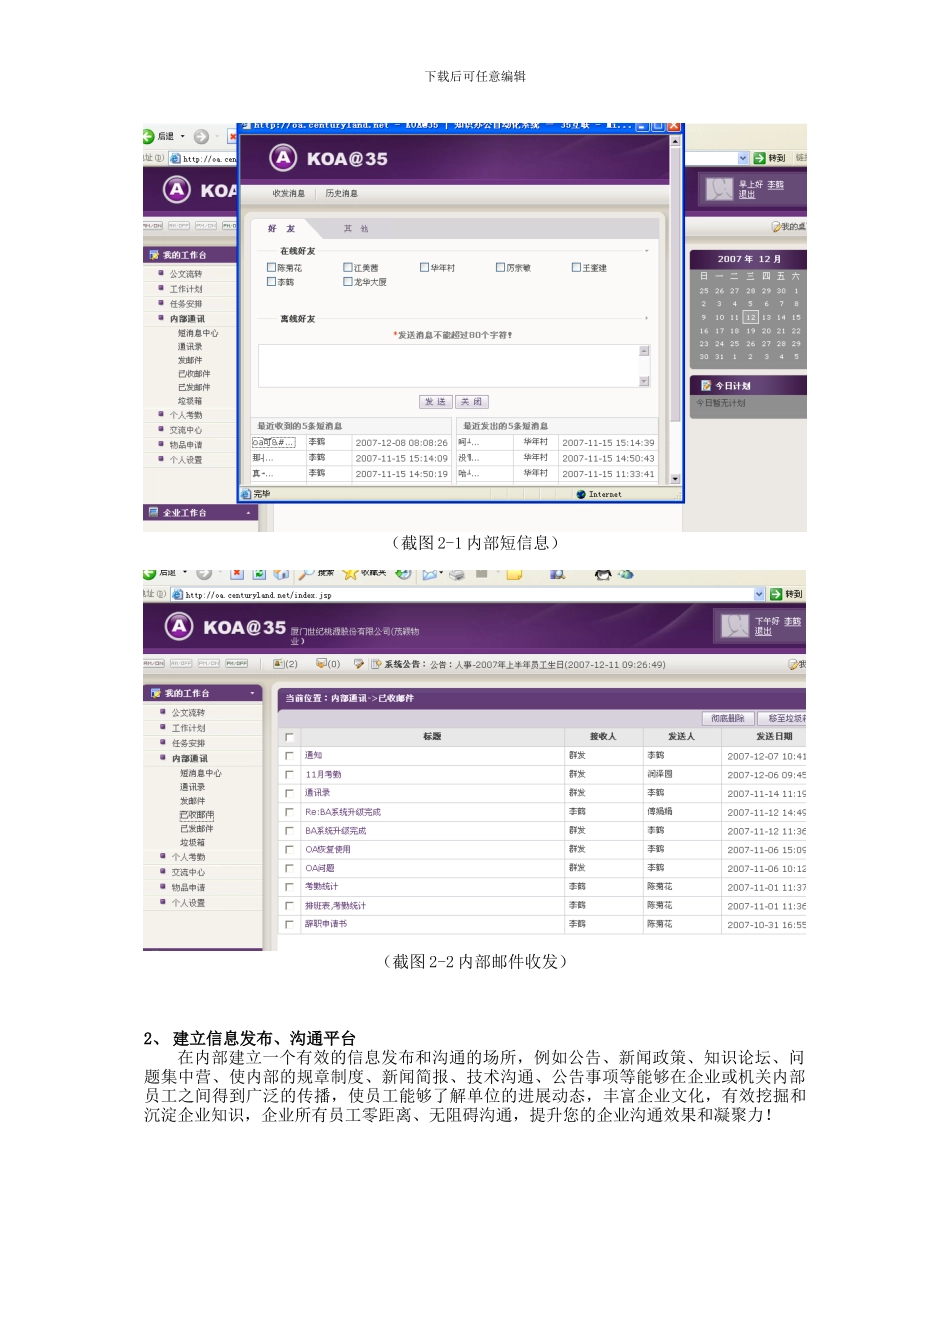
Task: Click the 今日计划 panel icon
Action: (x=706, y=386)
